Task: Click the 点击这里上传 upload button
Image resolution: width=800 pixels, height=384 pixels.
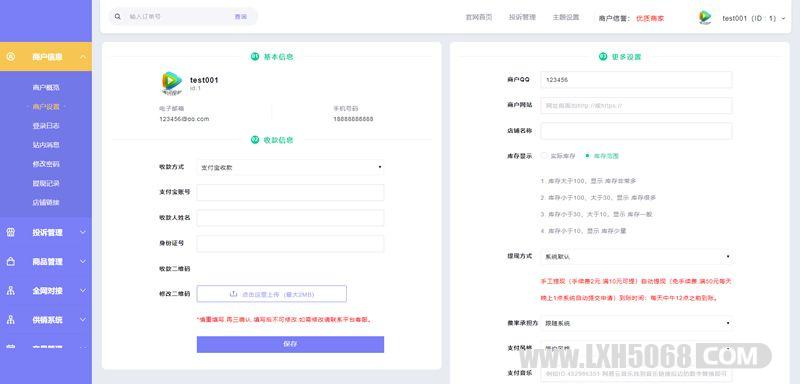Action: click(271, 294)
